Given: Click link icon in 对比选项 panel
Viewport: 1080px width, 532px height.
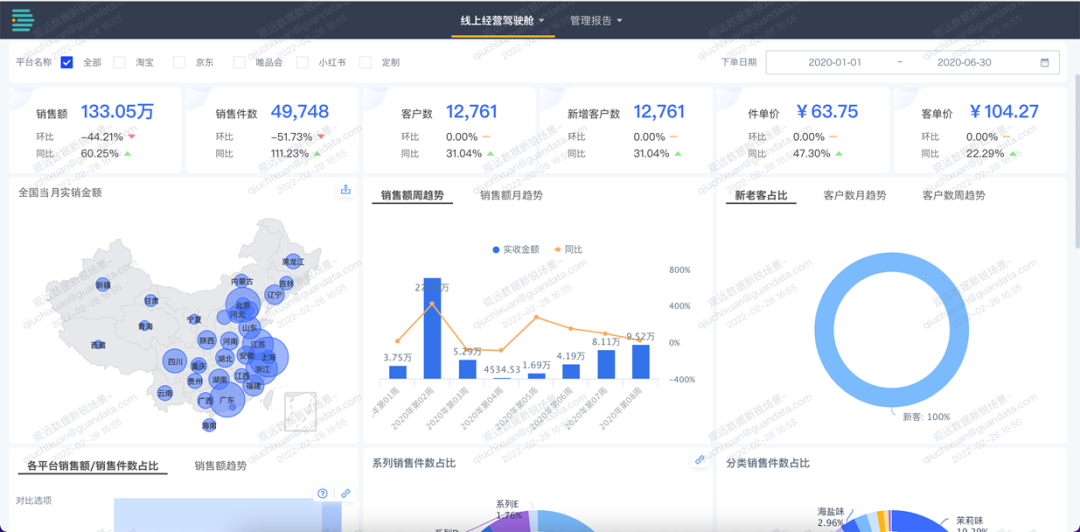Looking at the screenshot, I should point(346,493).
